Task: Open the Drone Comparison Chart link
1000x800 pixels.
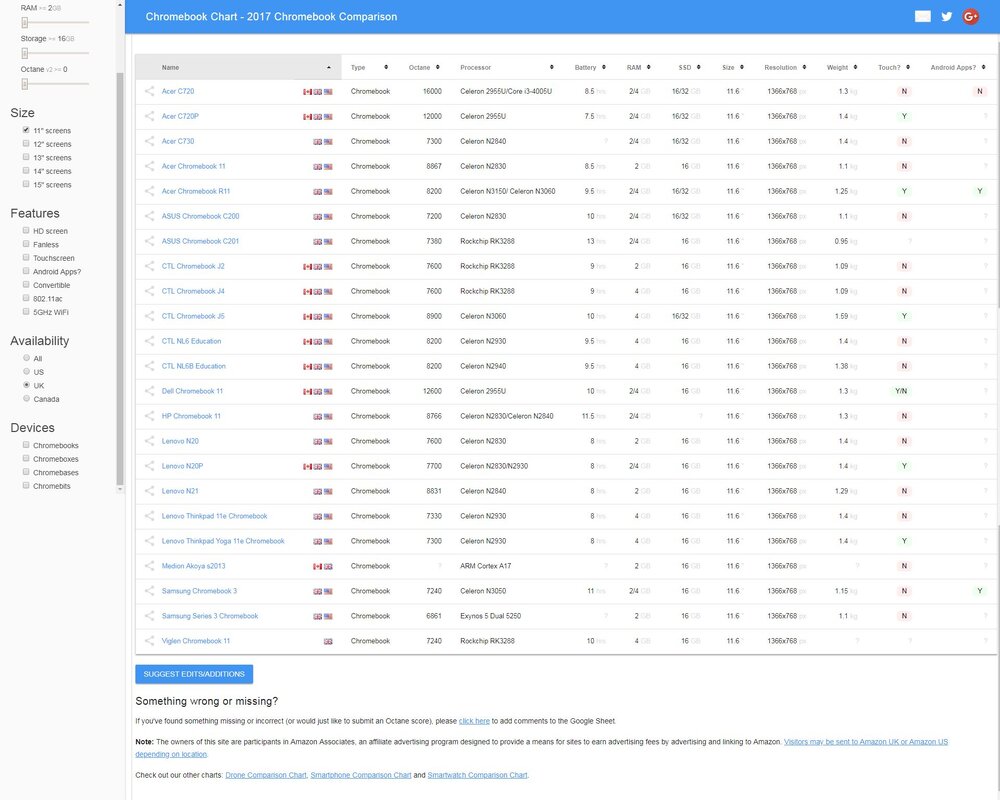Action: coord(266,775)
